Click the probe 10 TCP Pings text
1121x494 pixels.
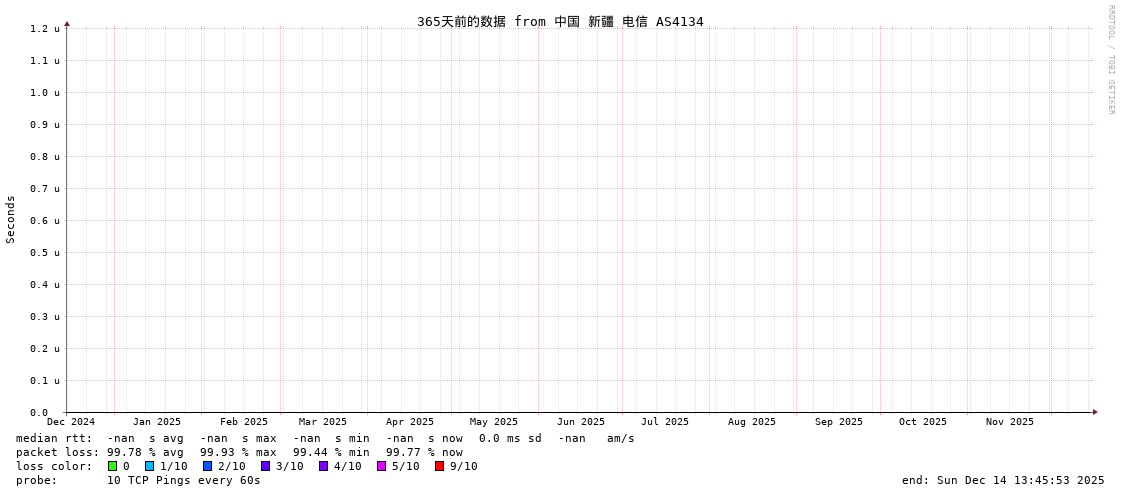[183, 480]
